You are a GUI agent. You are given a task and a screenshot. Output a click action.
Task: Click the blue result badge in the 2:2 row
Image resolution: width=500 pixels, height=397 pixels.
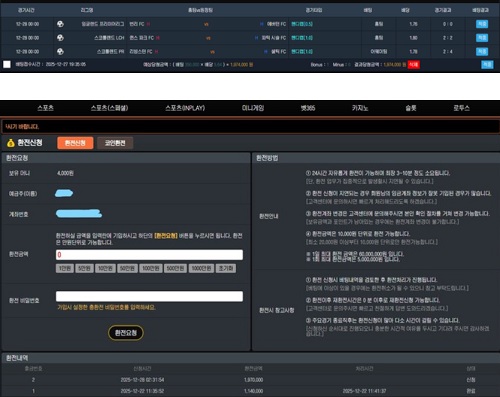[482, 38]
